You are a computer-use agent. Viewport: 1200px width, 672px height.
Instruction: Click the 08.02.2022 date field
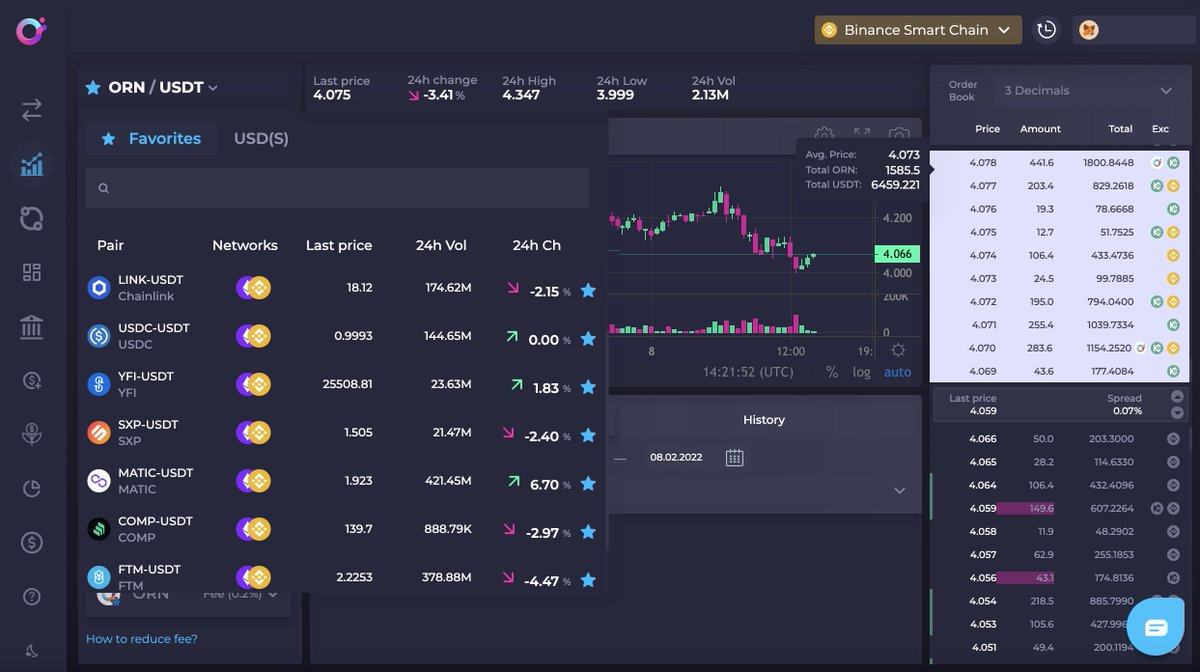click(x=676, y=457)
